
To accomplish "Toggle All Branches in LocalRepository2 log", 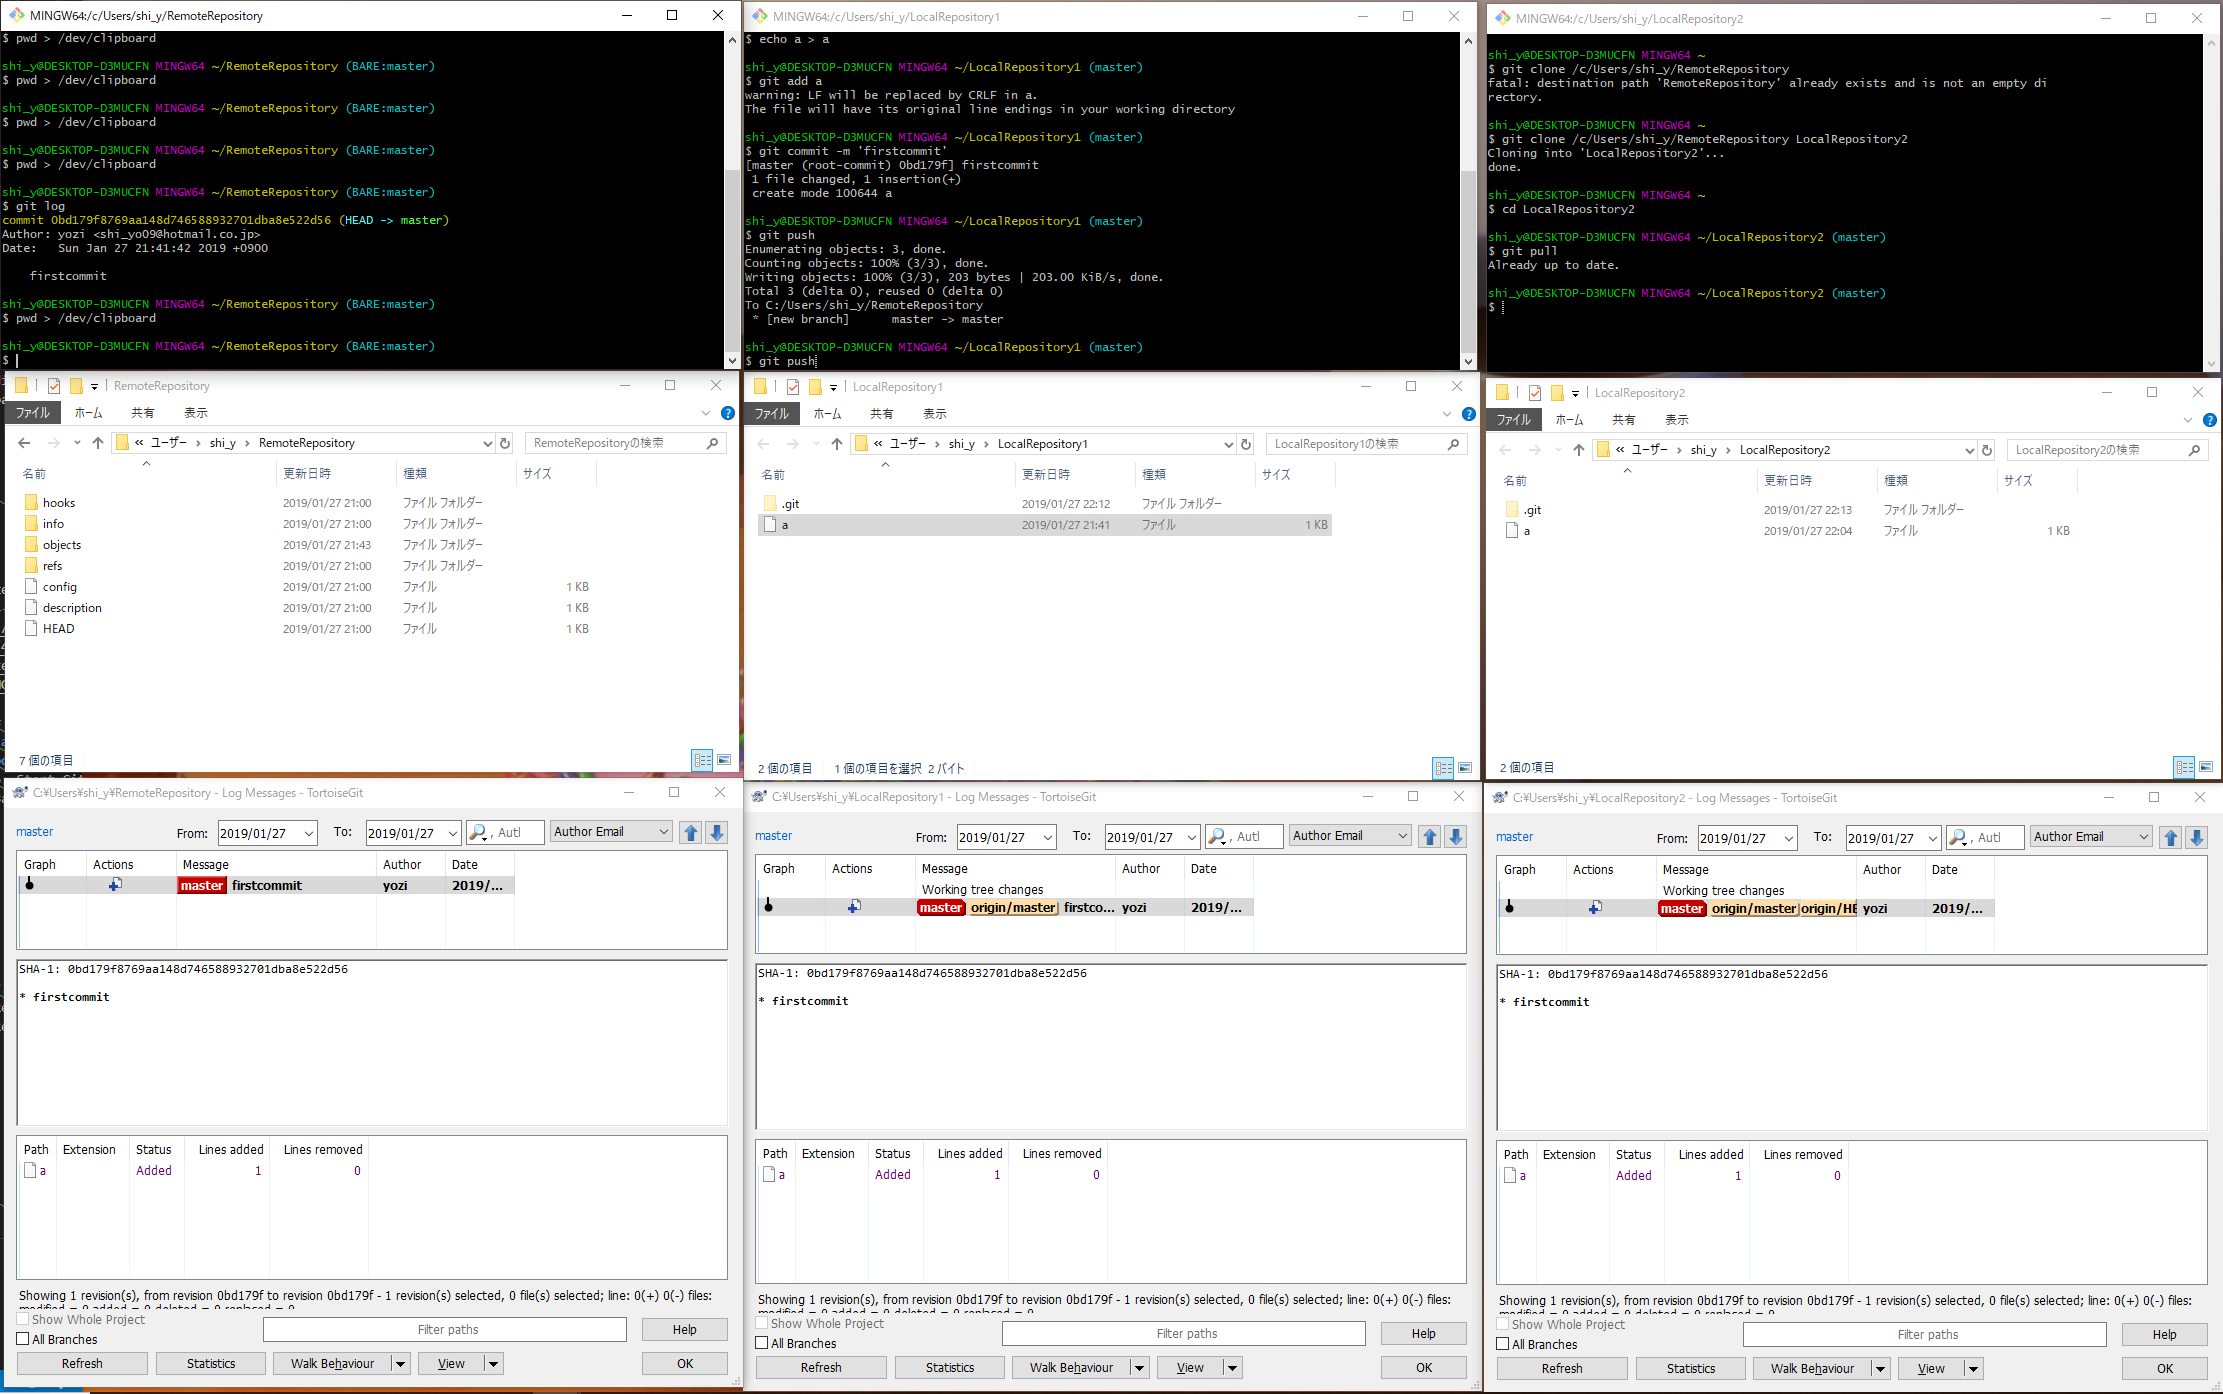I will pos(1503,1344).
